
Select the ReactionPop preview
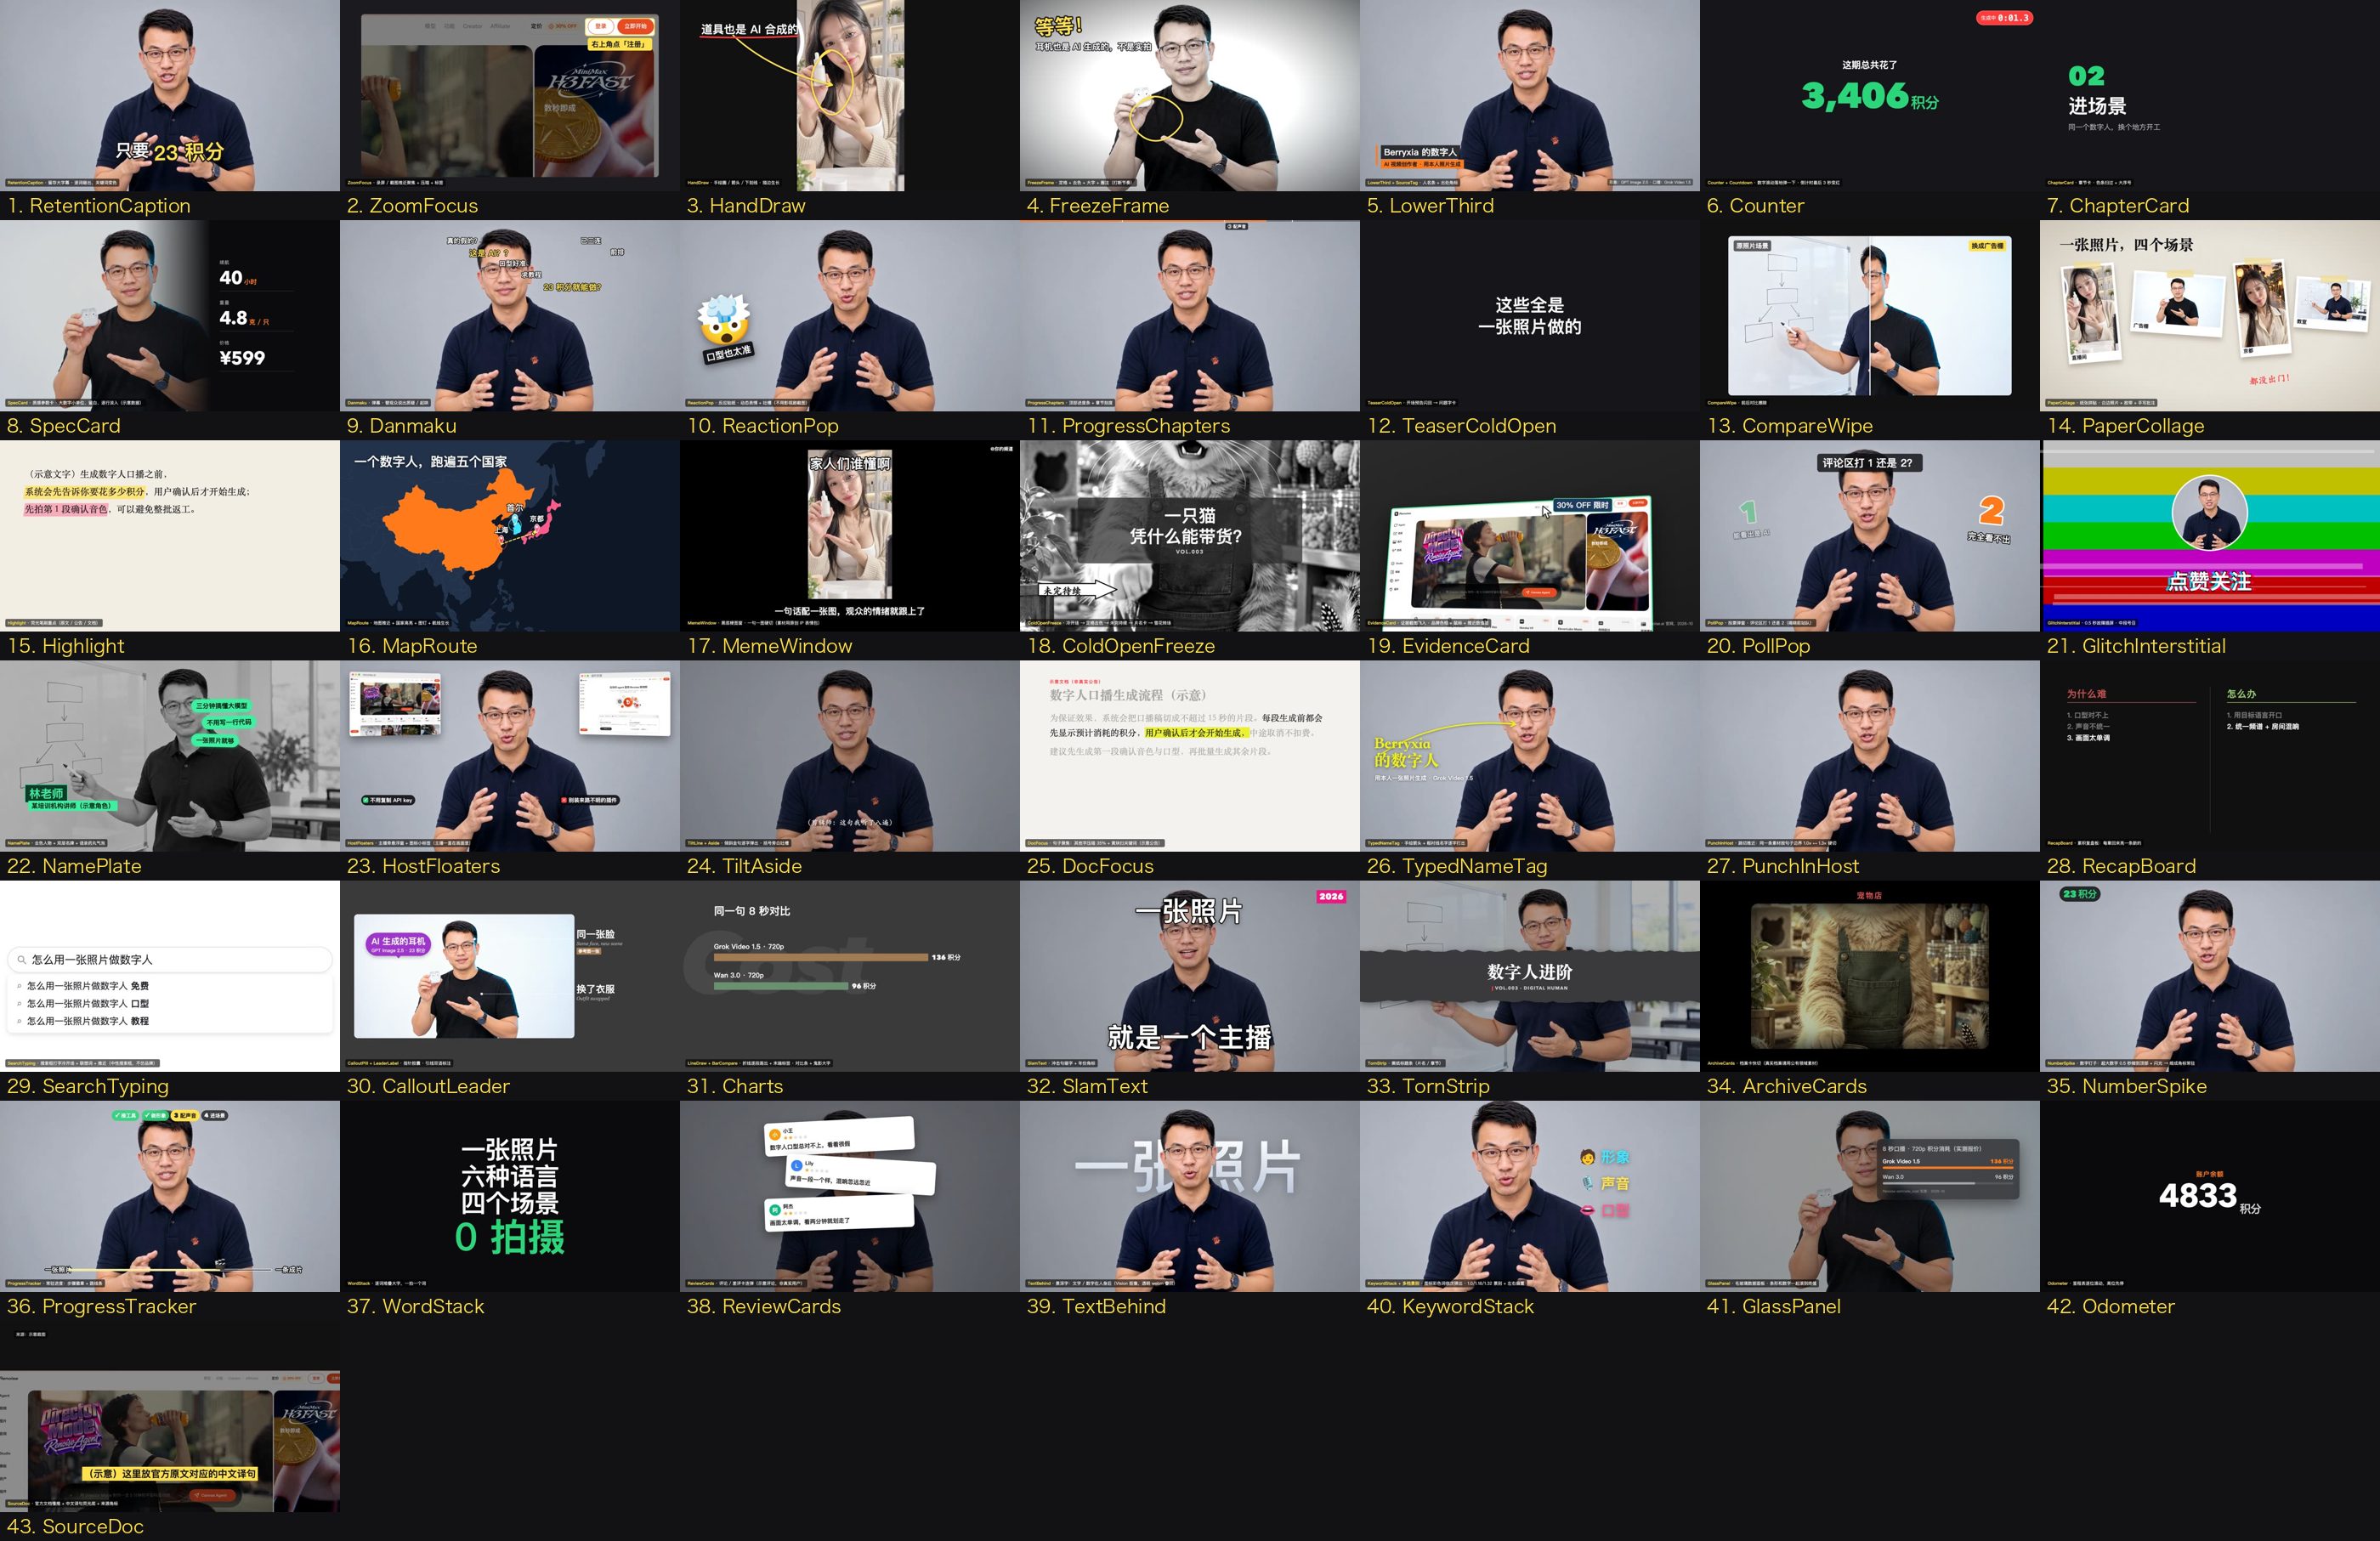[x=850, y=315]
